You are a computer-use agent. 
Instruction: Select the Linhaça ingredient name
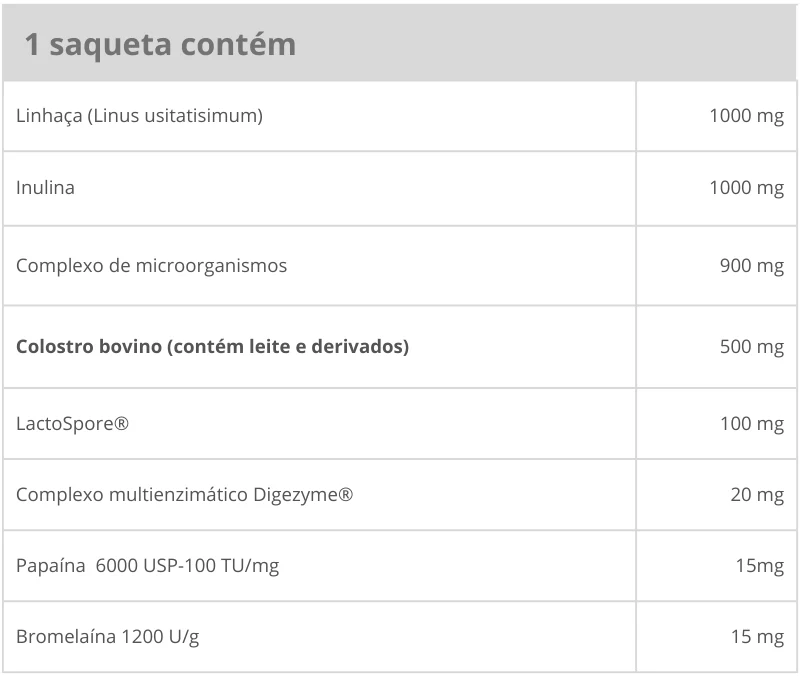click(x=49, y=116)
